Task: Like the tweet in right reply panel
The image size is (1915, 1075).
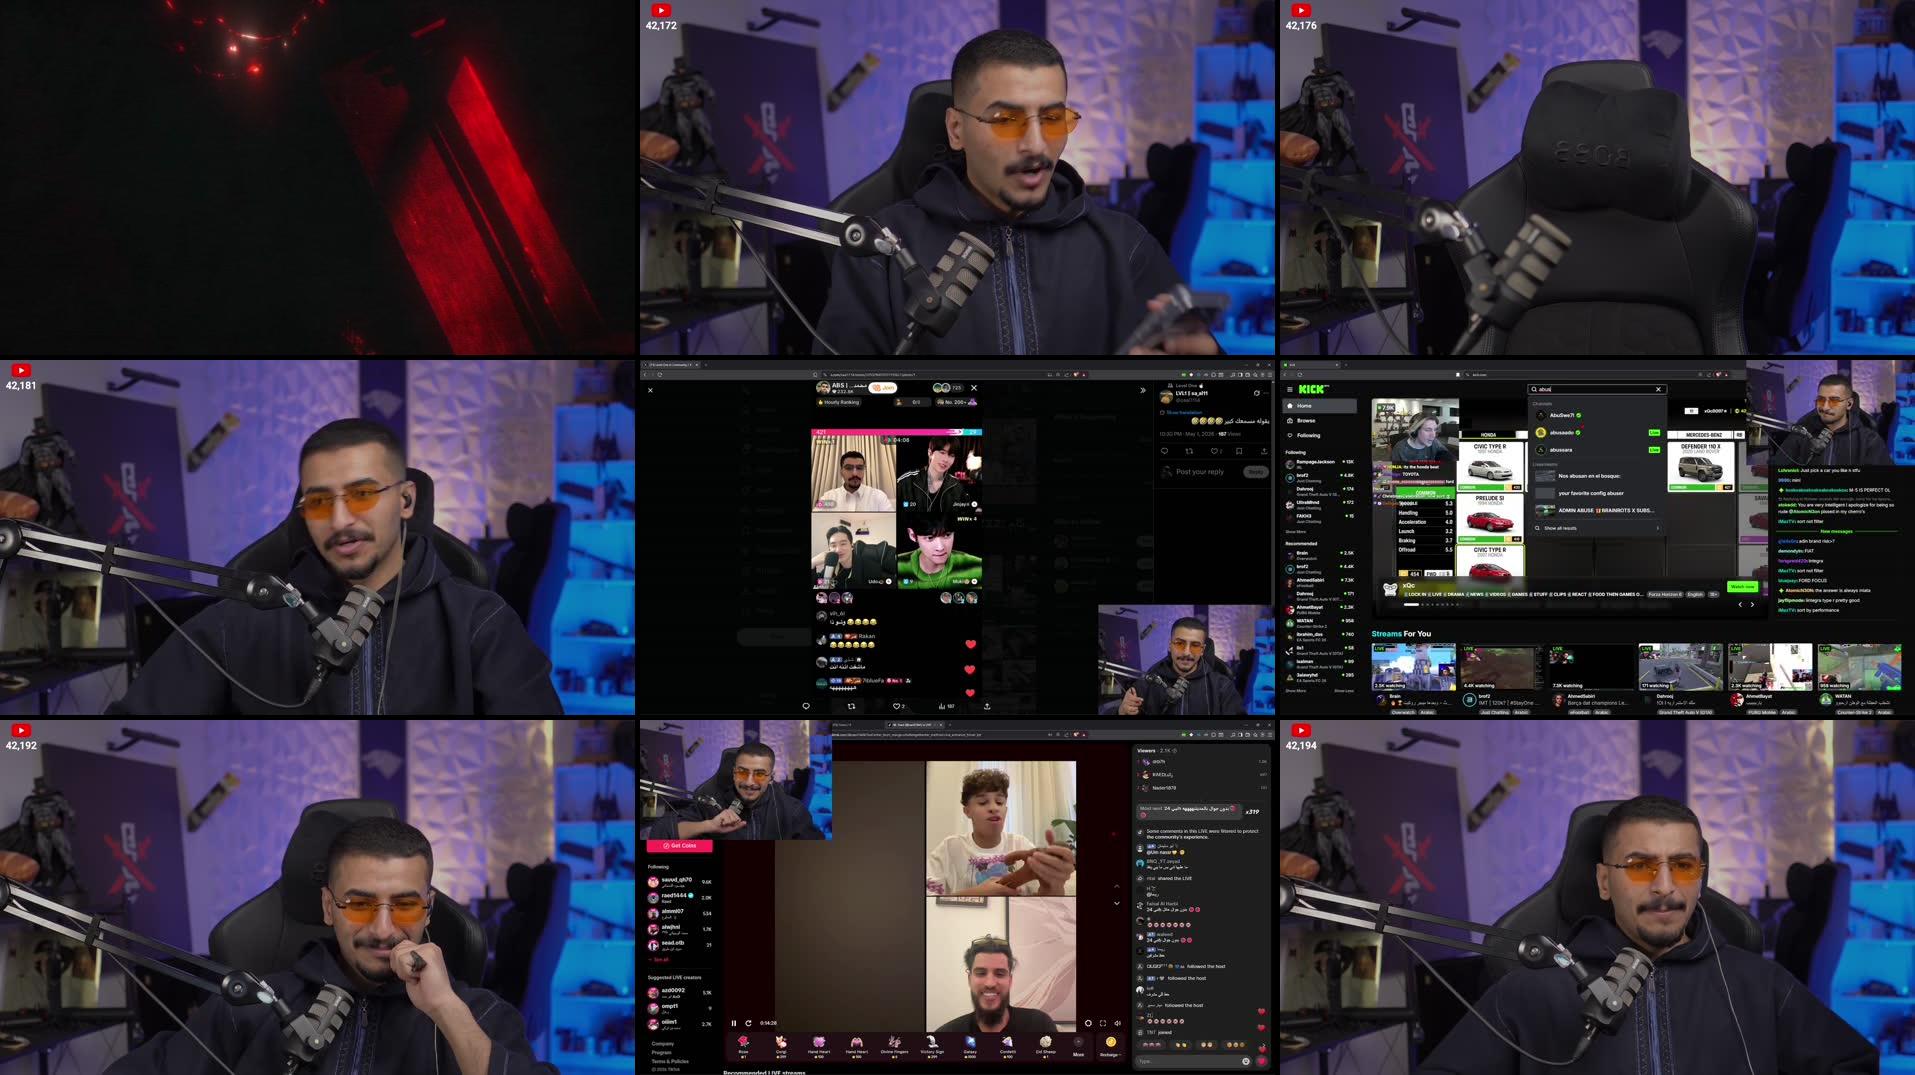Action: [x=1214, y=451]
